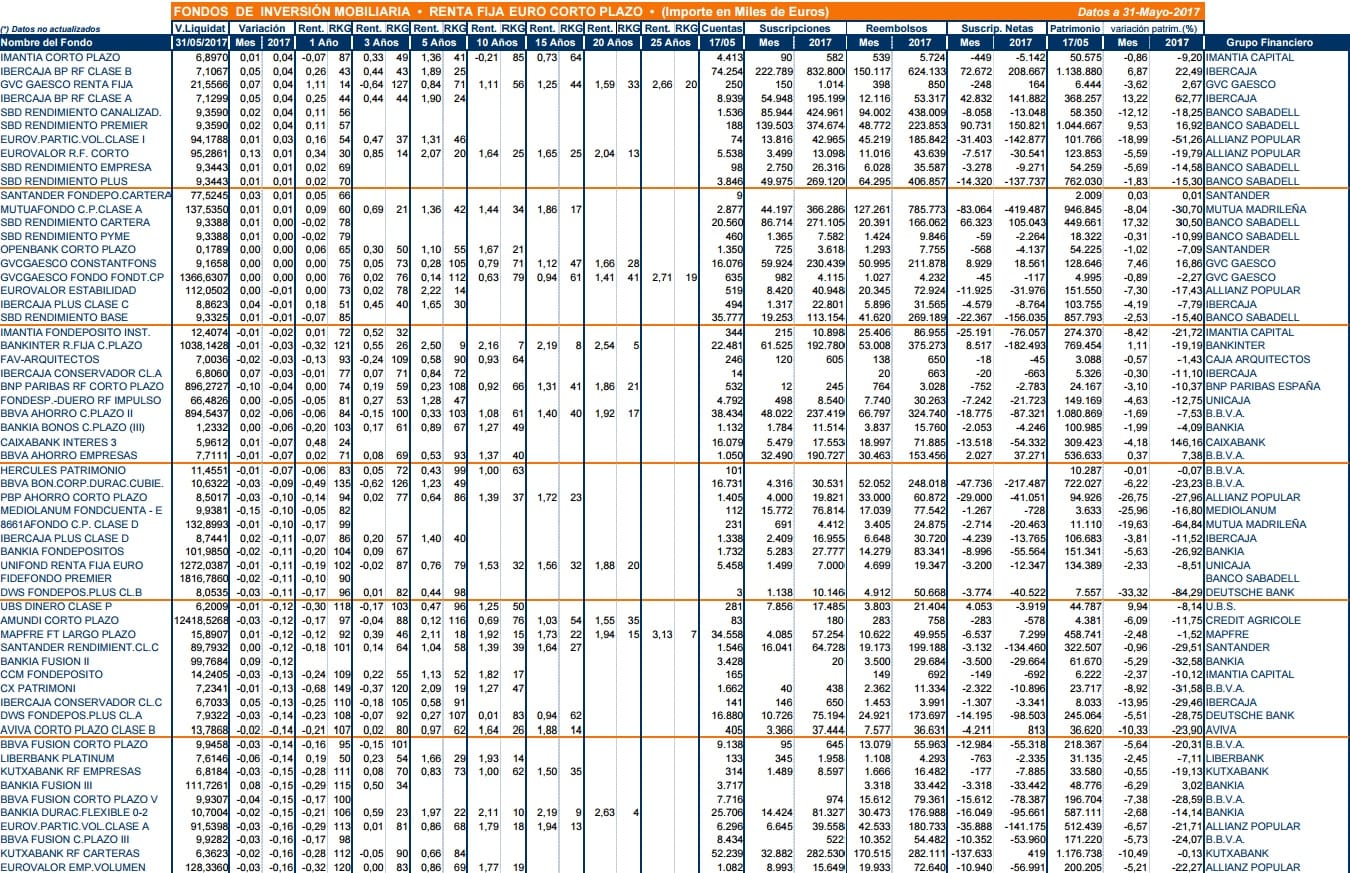Image resolution: width=1350 pixels, height=873 pixels.
Task: Click the 'Reembolsos' header cell
Action: click(x=898, y=30)
